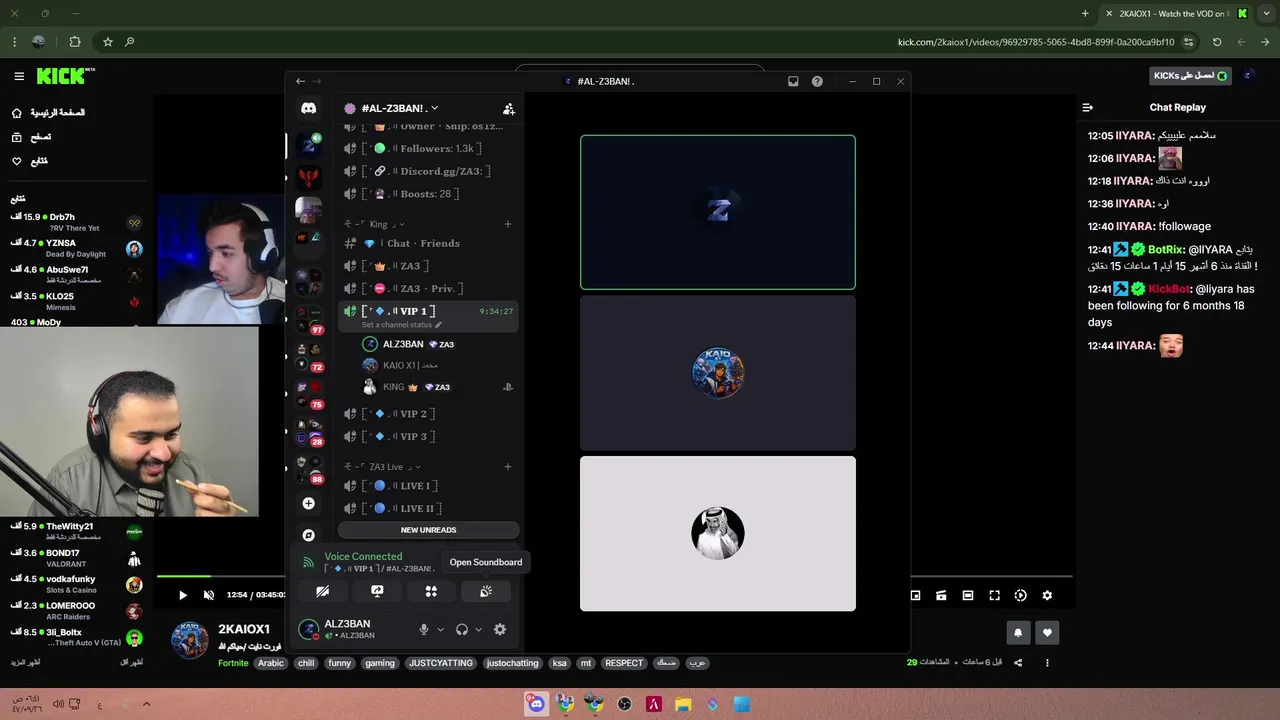Mute the ALZ3BAN microphone
The width and height of the screenshot is (1280, 720).
(424, 629)
